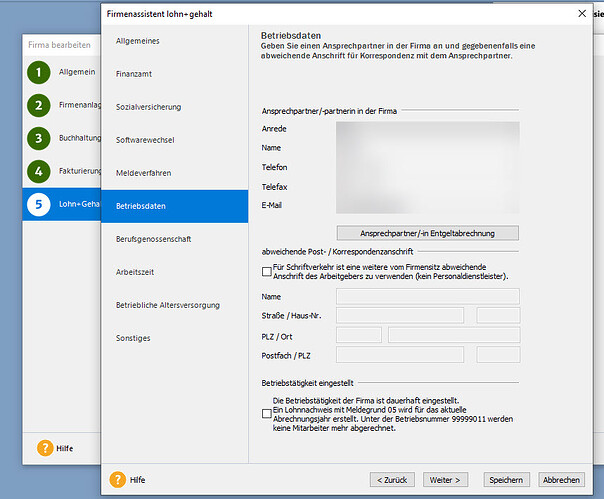The image size is (604, 499).
Task: Click the Weiter > button
Action: (445, 480)
